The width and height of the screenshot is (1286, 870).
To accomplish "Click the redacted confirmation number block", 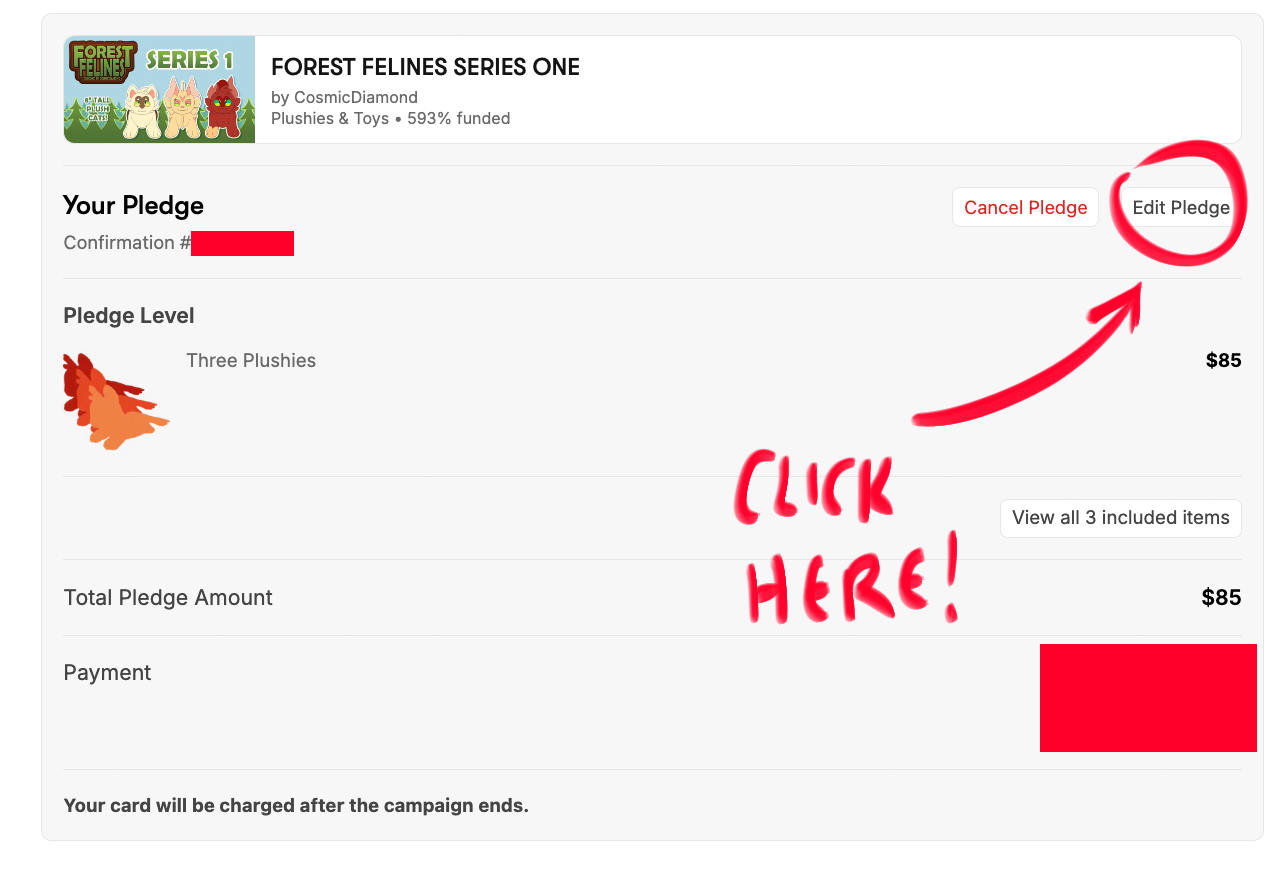I will coord(242,243).
